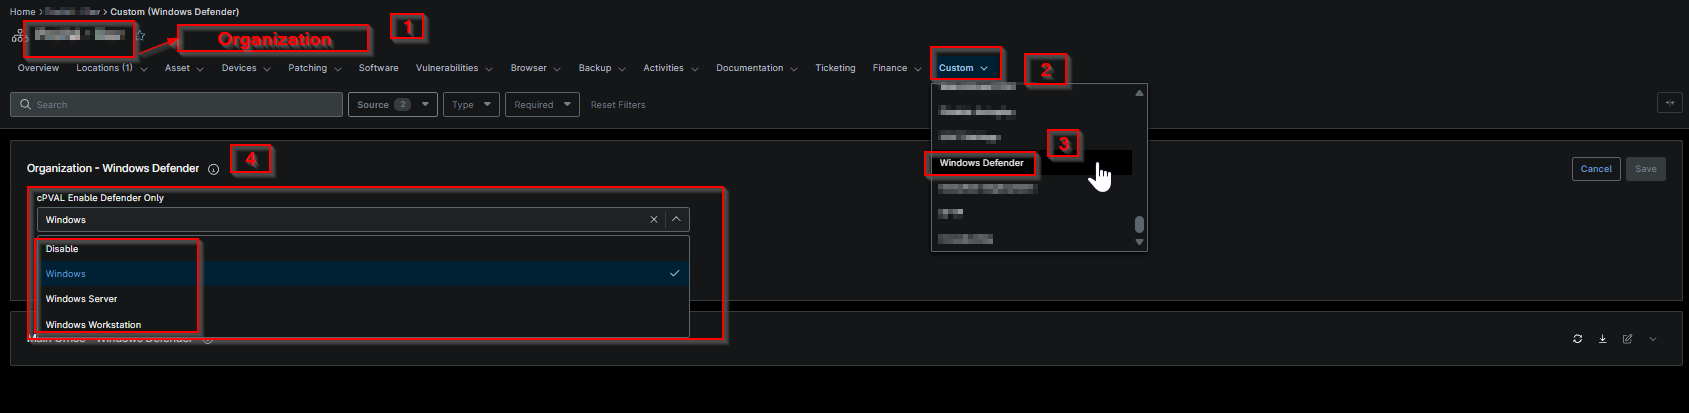This screenshot has height=413, width=1689.
Task: Click the scroll down arrow in Custom menu
Action: click(x=1139, y=242)
